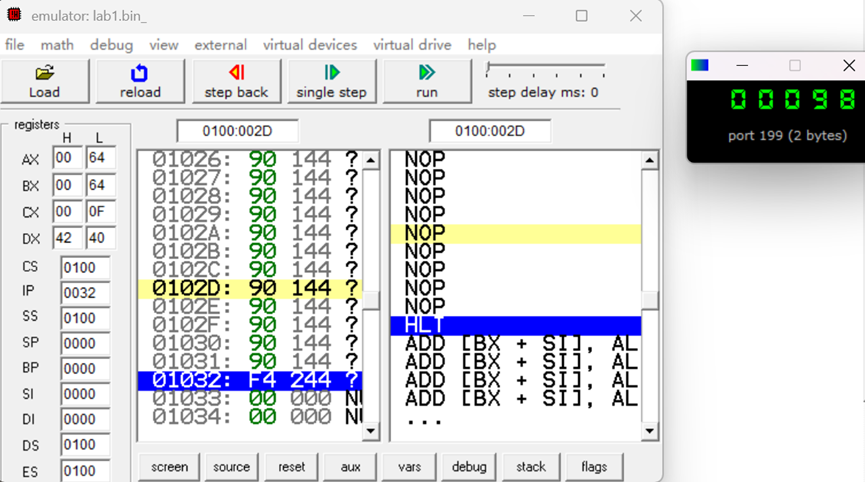The image size is (865, 482).
Task: Click the CX low byte field 0F
Action: click(100, 212)
